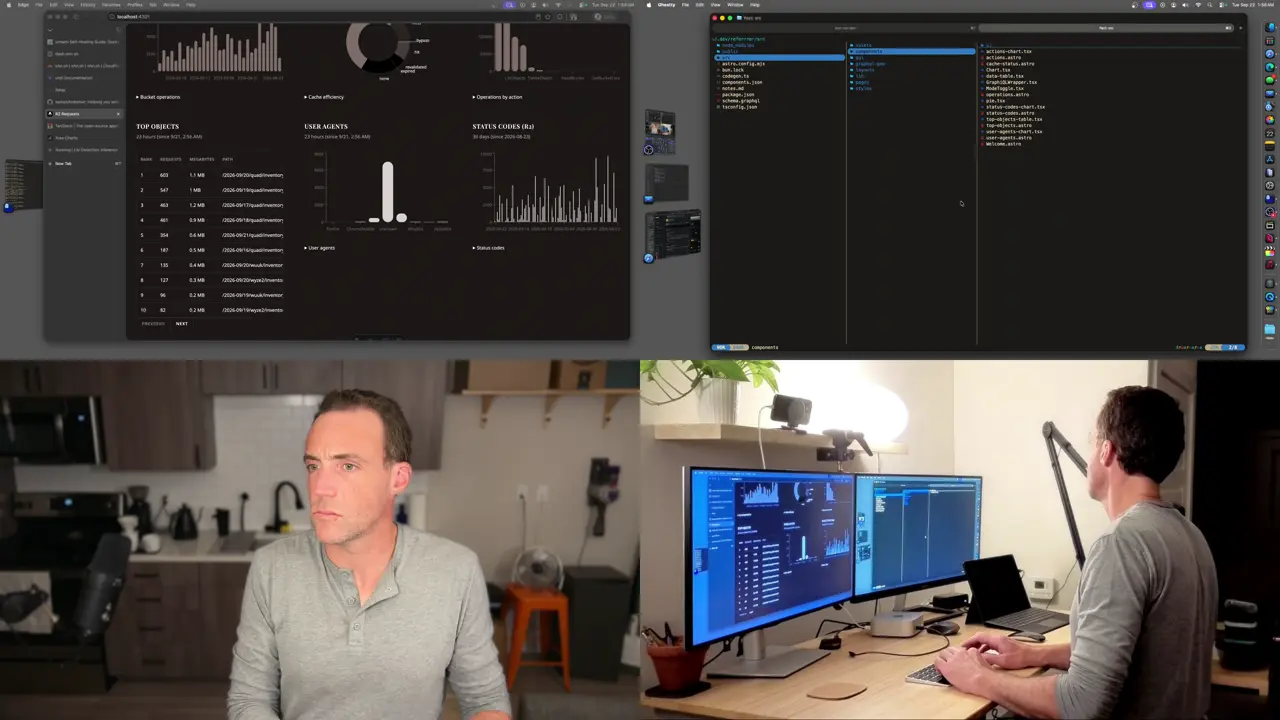Expand the Bucket operations details
Image resolution: width=1280 pixels, height=720 pixels.
coord(160,97)
